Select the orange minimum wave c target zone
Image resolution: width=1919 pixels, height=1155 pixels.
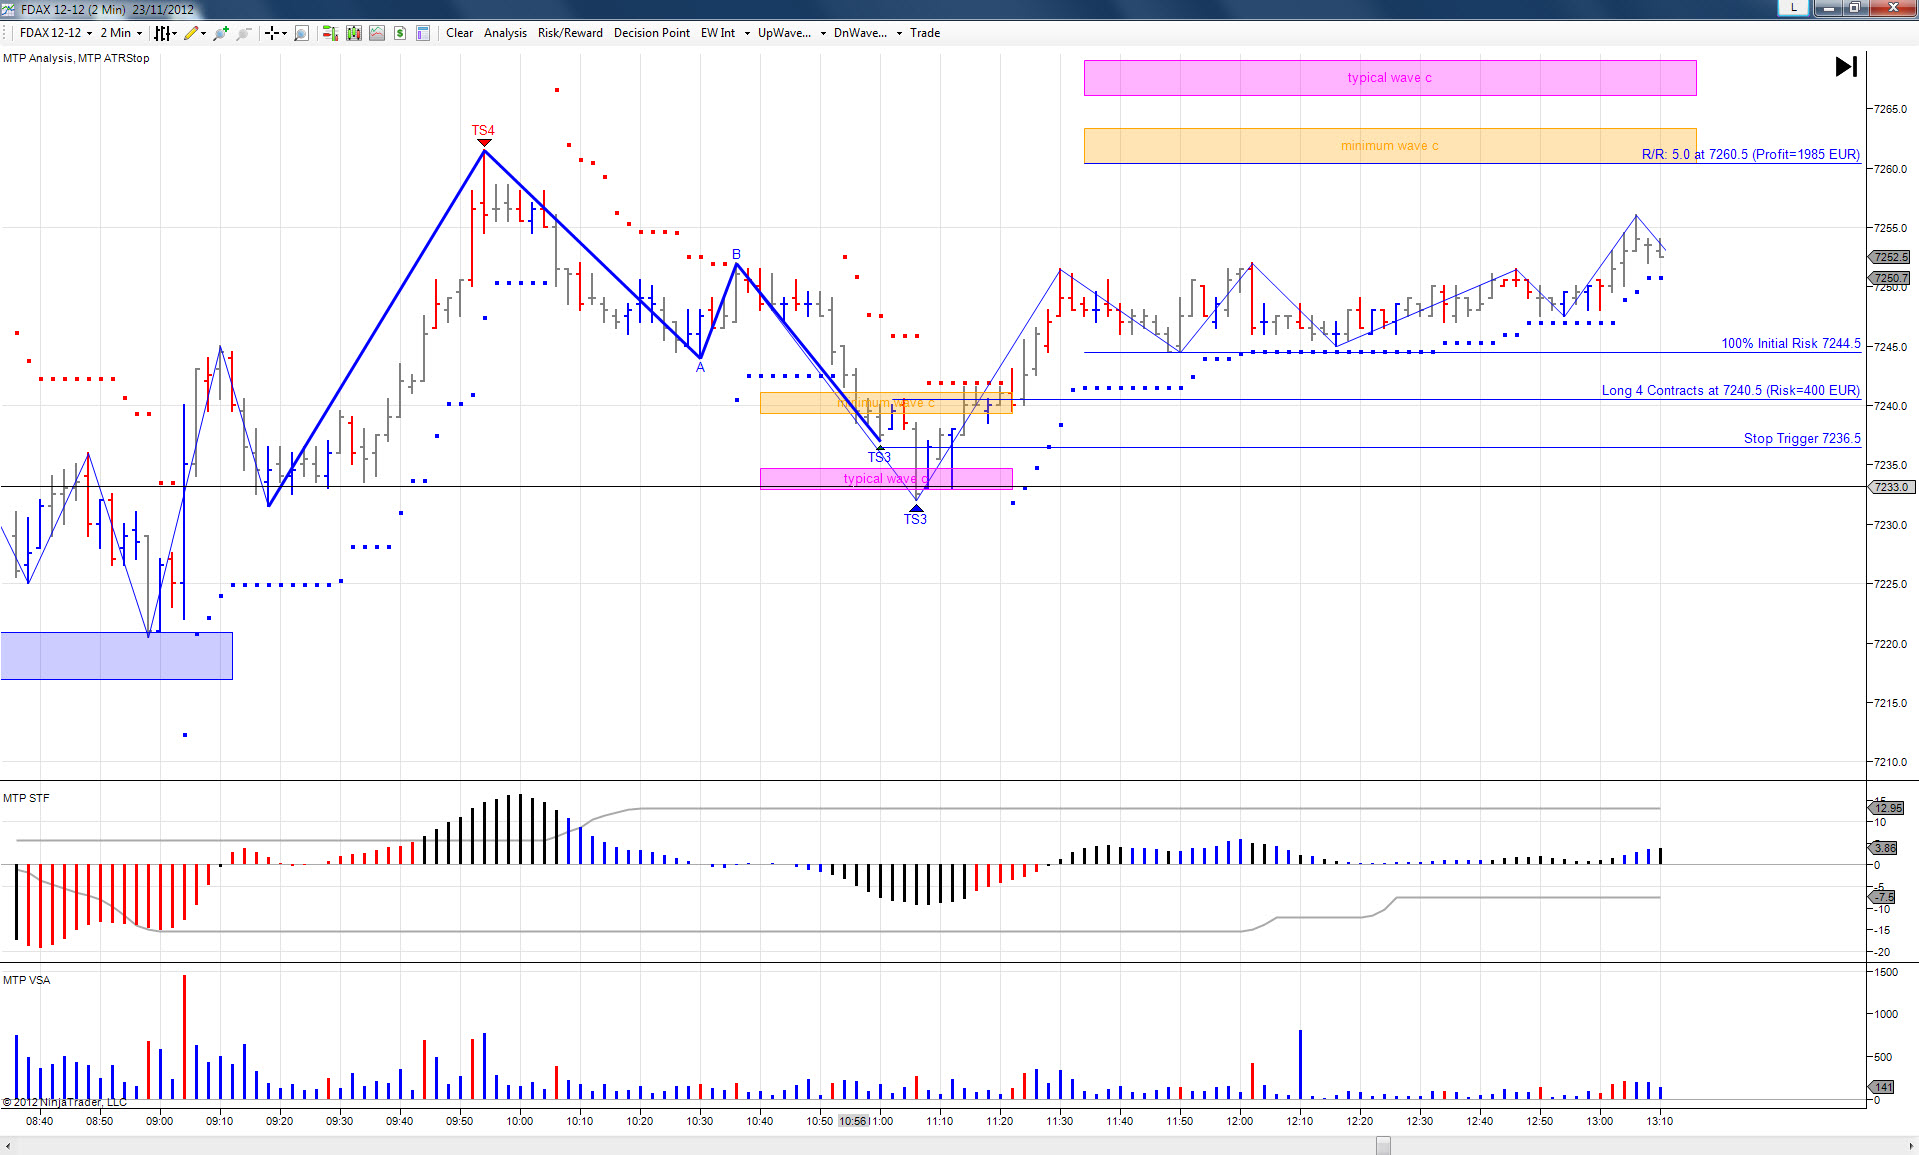[1390, 146]
